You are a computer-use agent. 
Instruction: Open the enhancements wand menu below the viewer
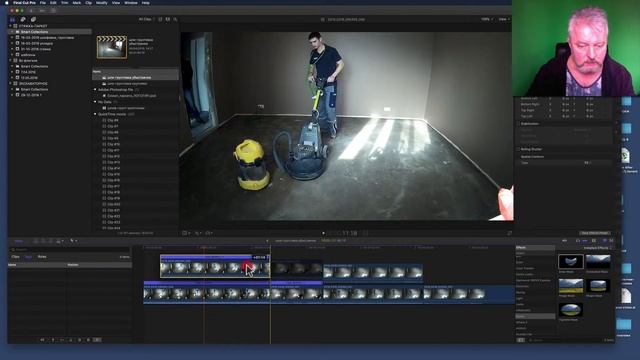(198, 233)
